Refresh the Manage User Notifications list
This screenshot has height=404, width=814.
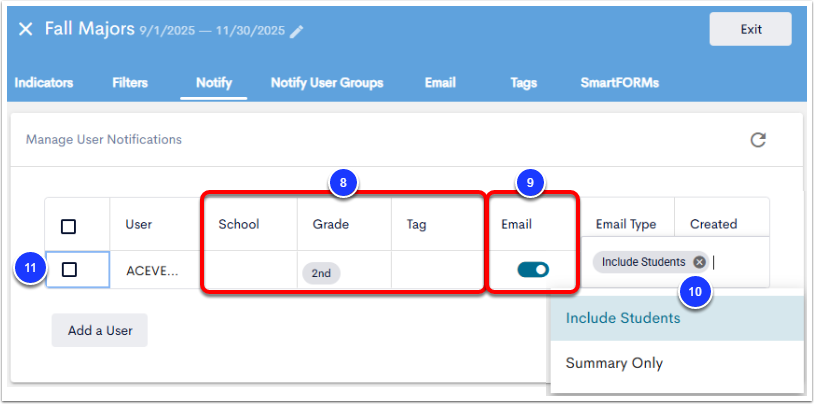tap(758, 140)
